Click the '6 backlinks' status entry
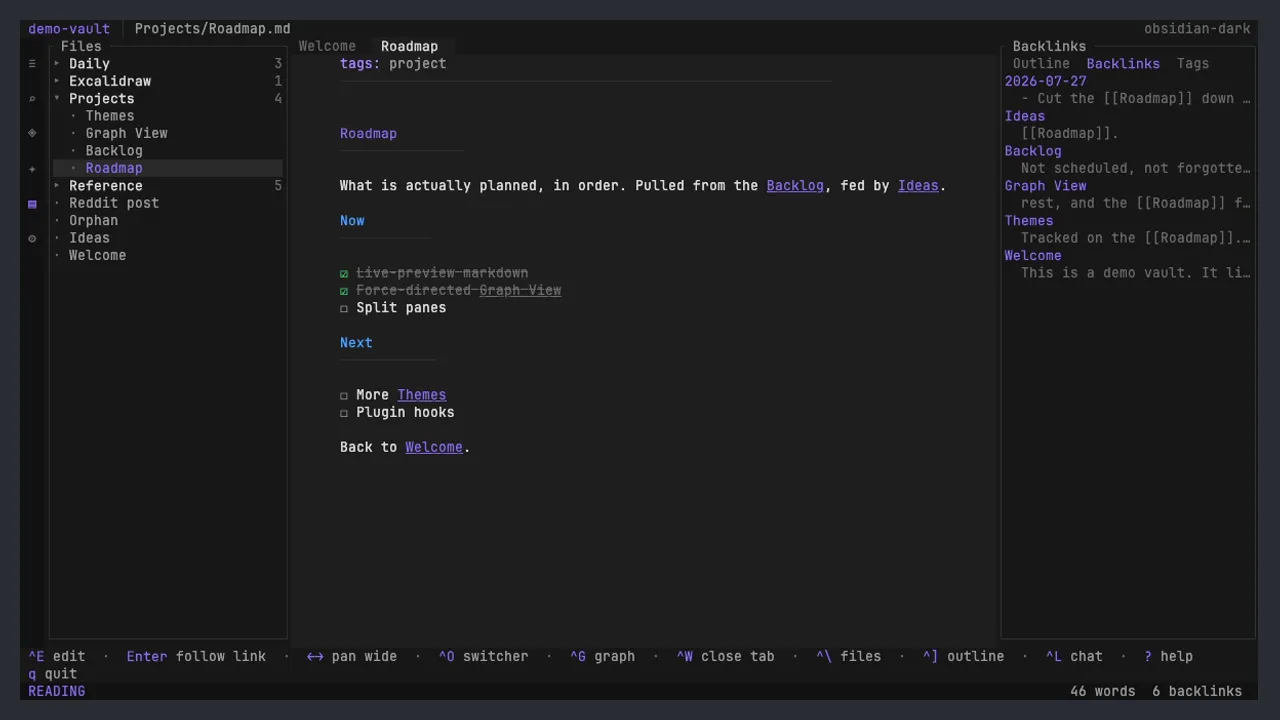1280x720 pixels. [1197, 691]
